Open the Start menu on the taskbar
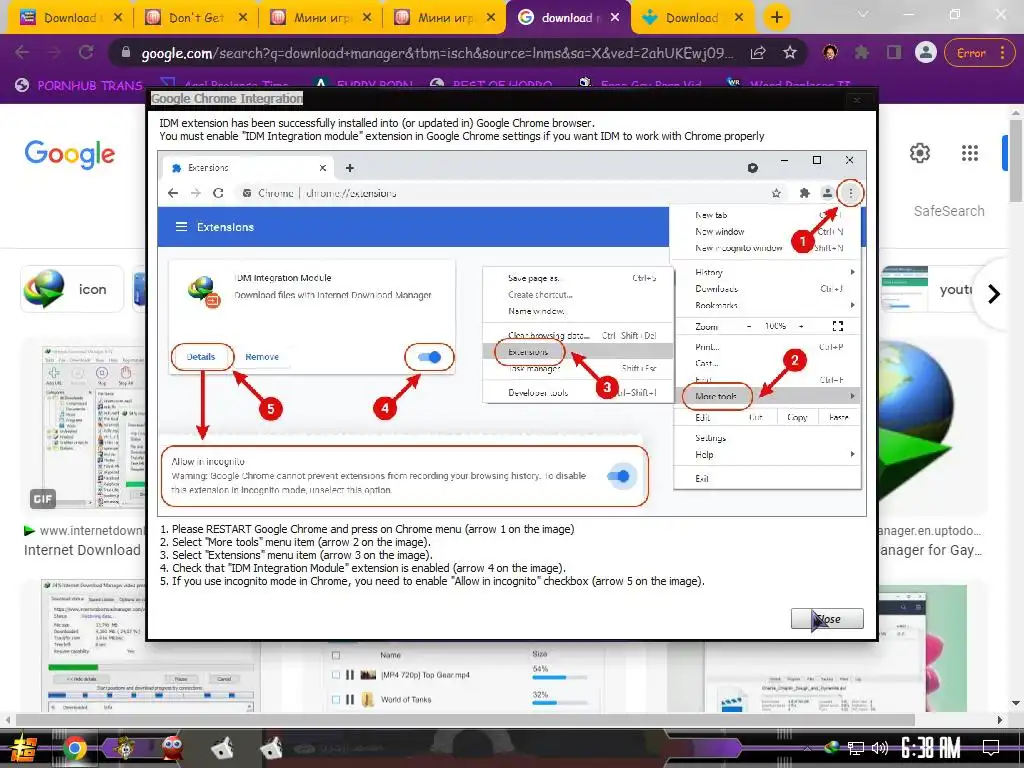Image resolution: width=1024 pixels, height=768 pixels. 23,748
